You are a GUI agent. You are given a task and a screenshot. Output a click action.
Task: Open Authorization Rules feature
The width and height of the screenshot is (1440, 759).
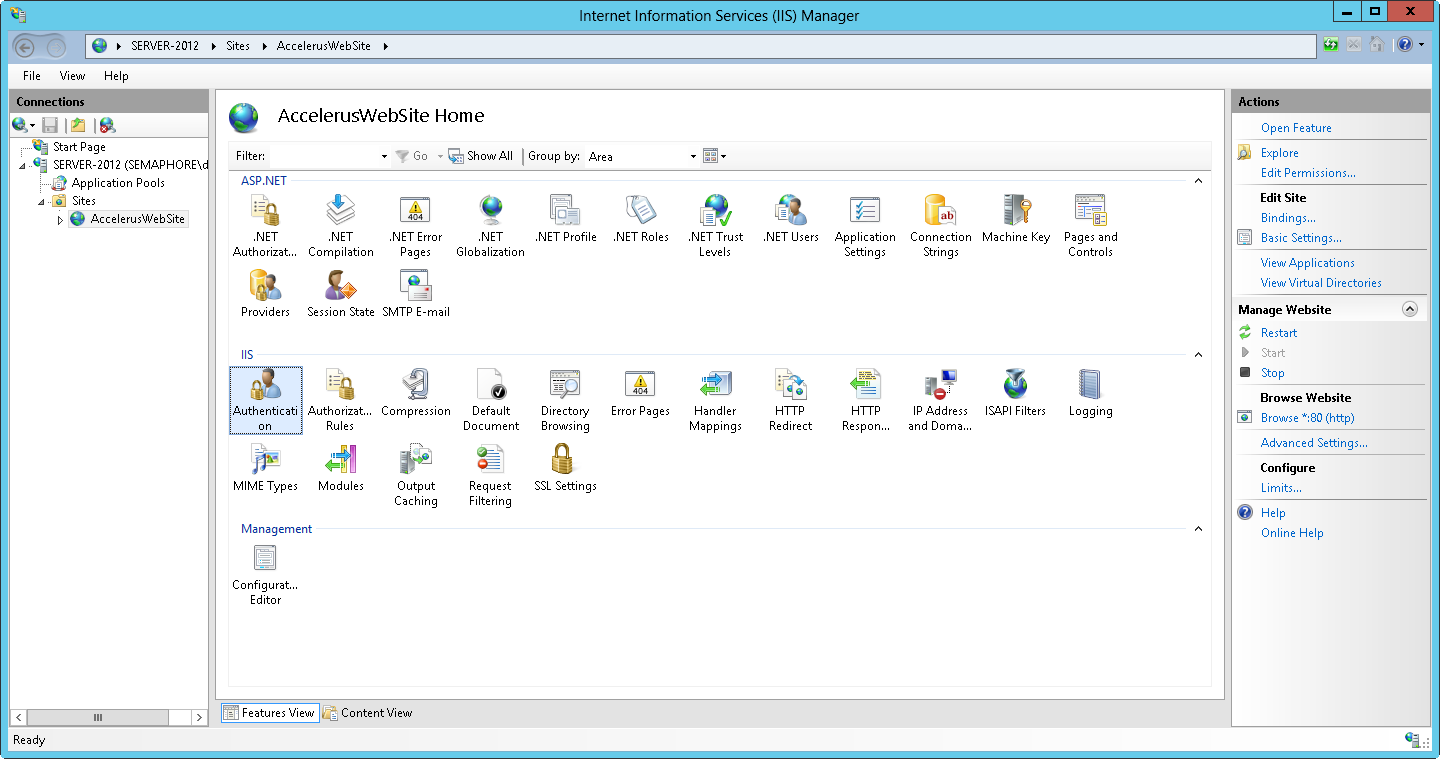[x=340, y=400]
